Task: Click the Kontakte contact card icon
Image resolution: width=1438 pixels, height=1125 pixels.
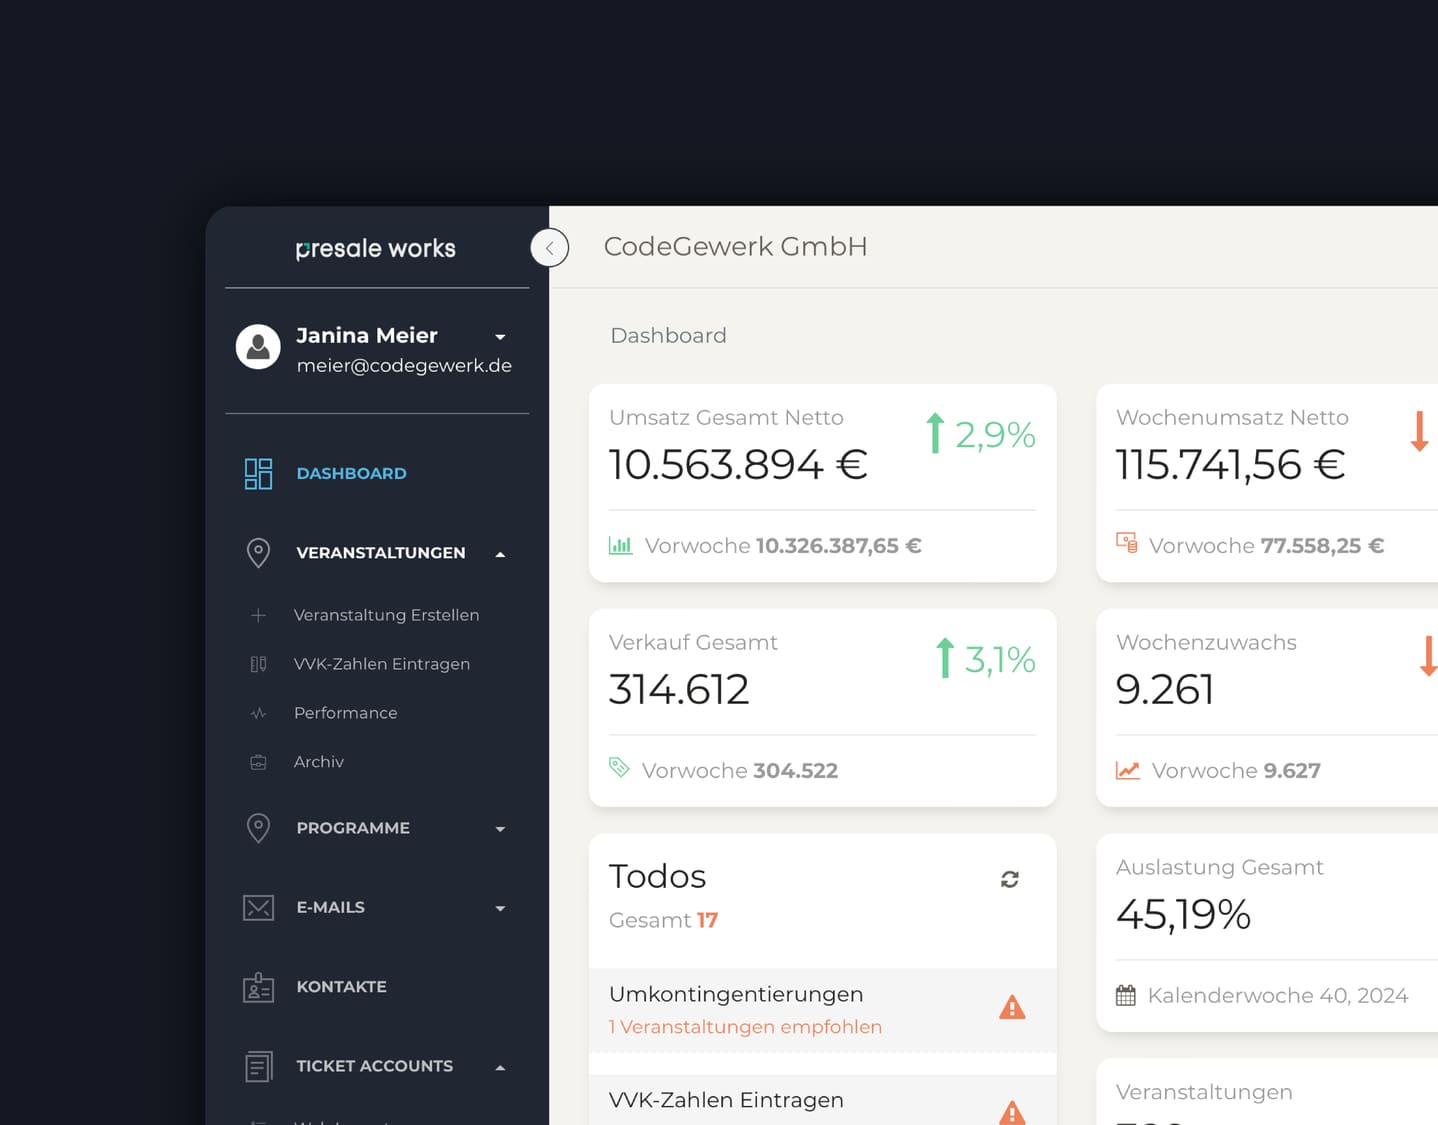Action: [258, 987]
